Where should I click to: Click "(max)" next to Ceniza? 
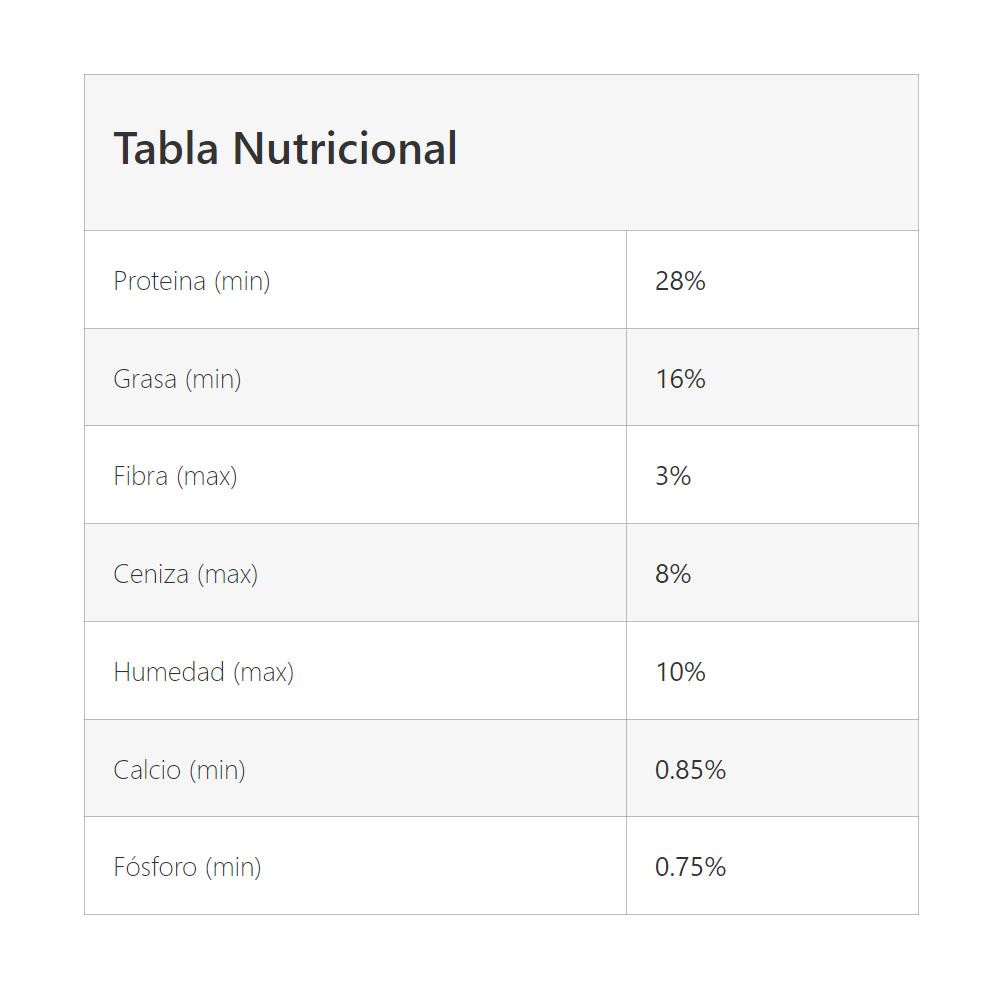coord(227,574)
